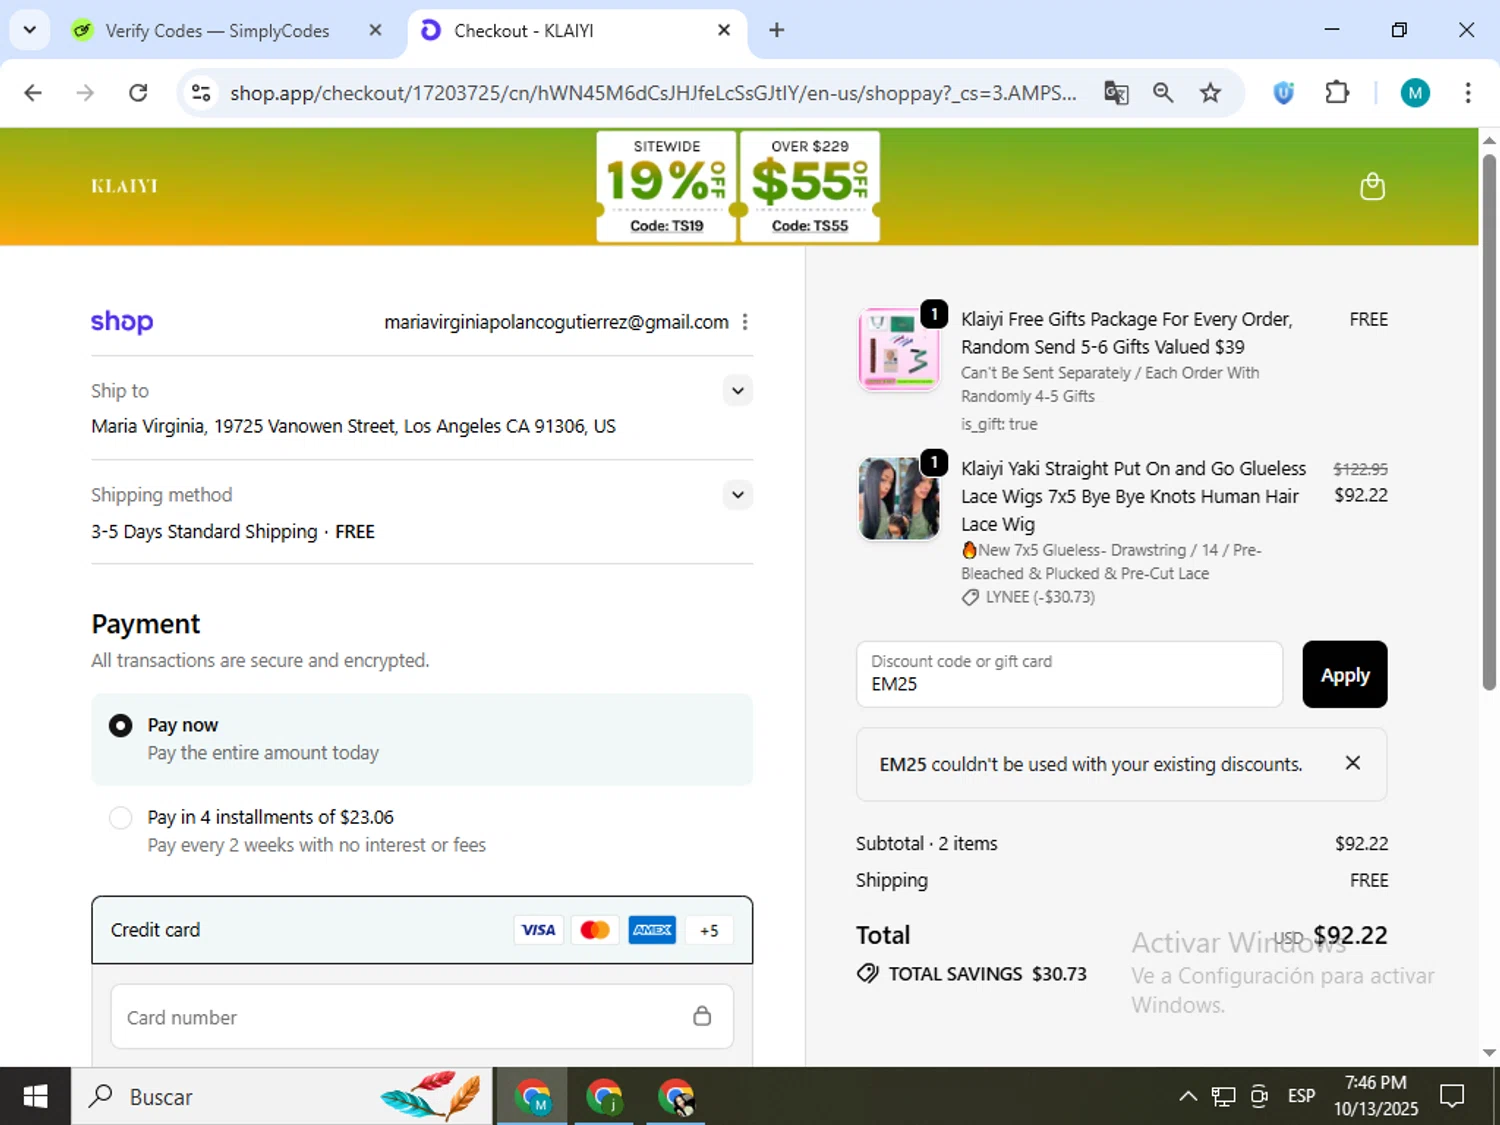Switch to Verify Codes — SimplyCodes tab
The image size is (1500, 1125).
(215, 31)
